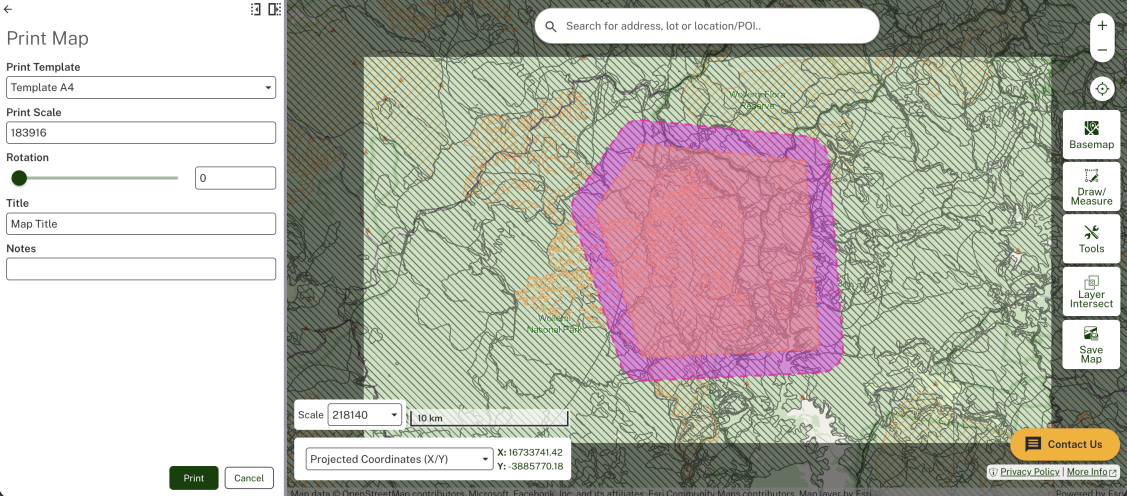This screenshot has width=1127, height=496.
Task: Click the split-panel collapse icon
Action: 274,9
